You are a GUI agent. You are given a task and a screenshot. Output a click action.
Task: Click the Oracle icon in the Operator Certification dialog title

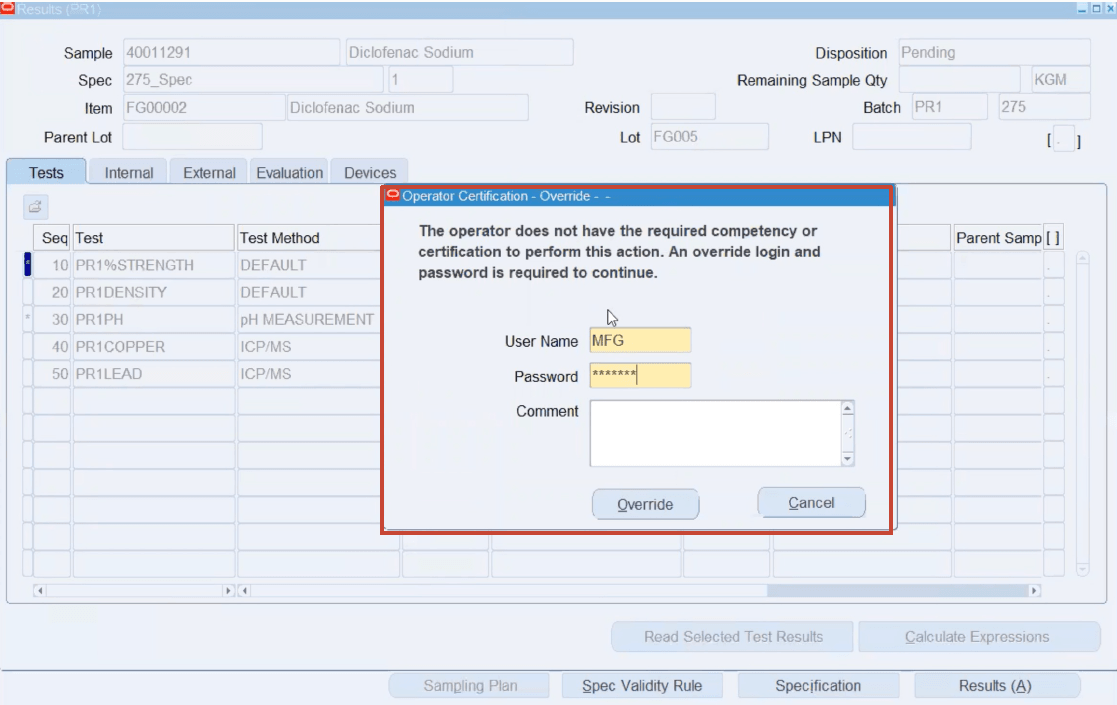[393, 195]
